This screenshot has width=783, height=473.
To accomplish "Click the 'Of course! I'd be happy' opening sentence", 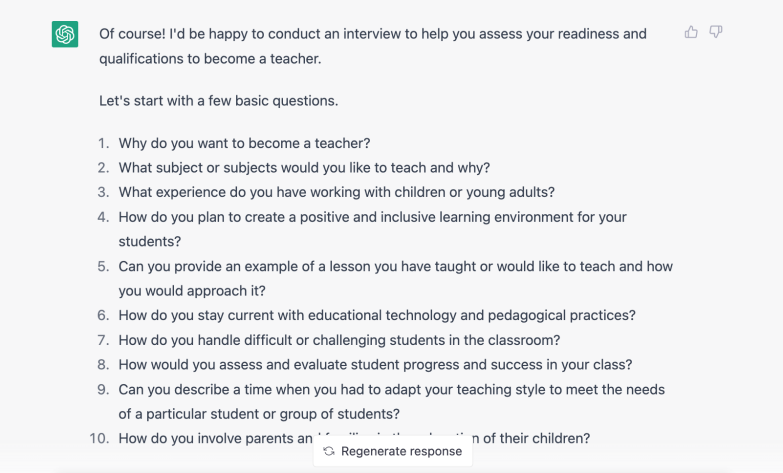I will click(373, 34).
